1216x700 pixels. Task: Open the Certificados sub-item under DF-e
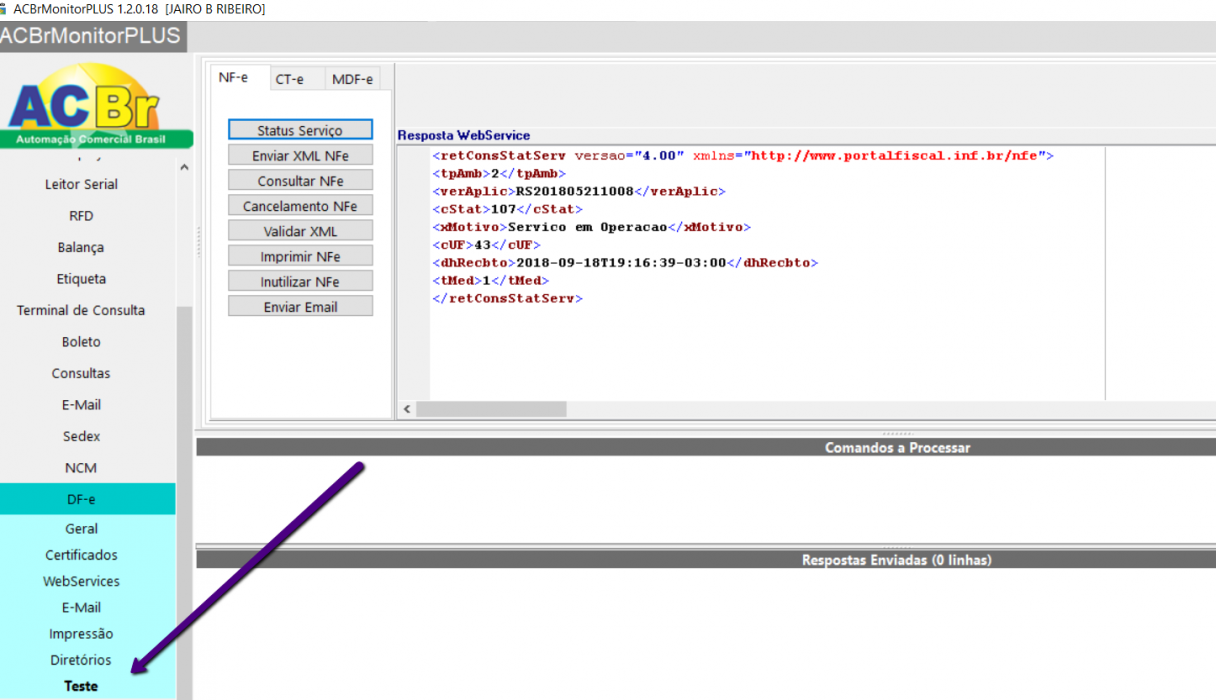tap(81, 554)
